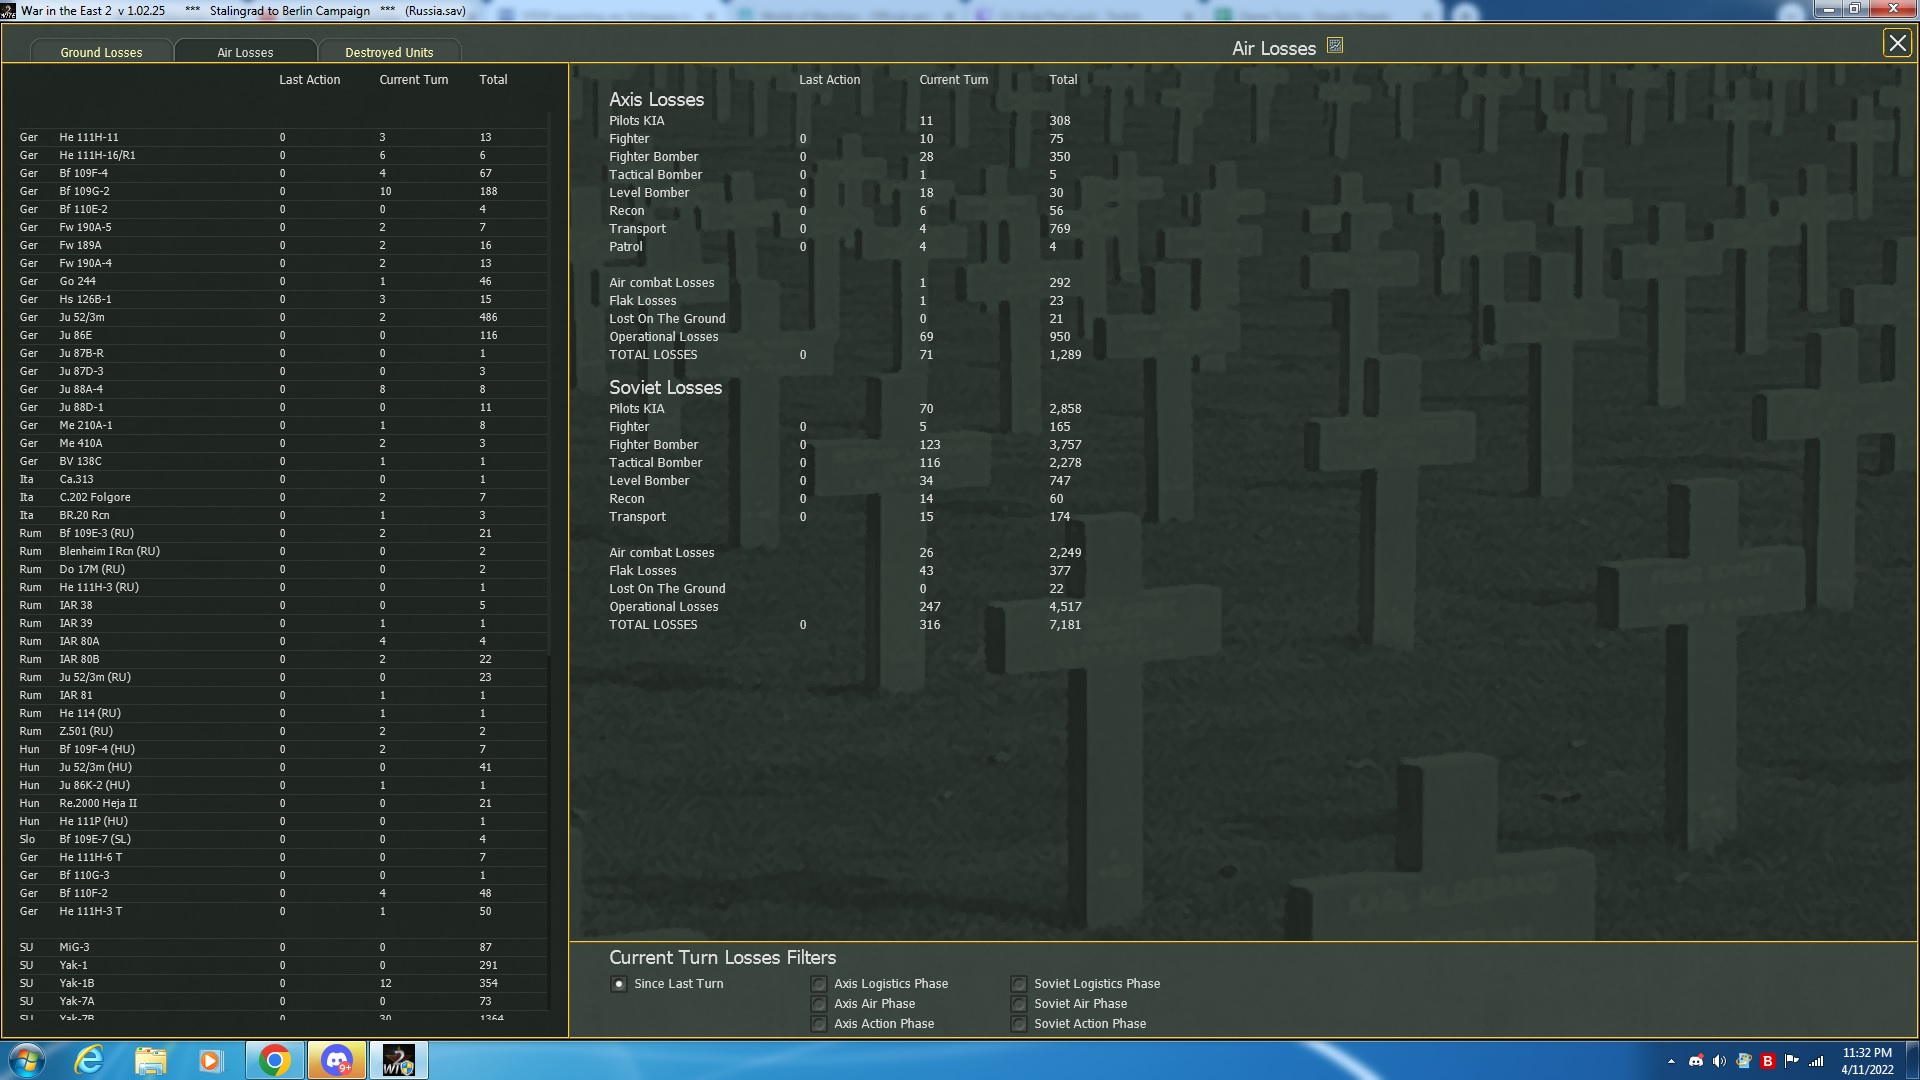Open Discord from the taskbar
Viewport: 1920px width, 1080px height.
336,1060
